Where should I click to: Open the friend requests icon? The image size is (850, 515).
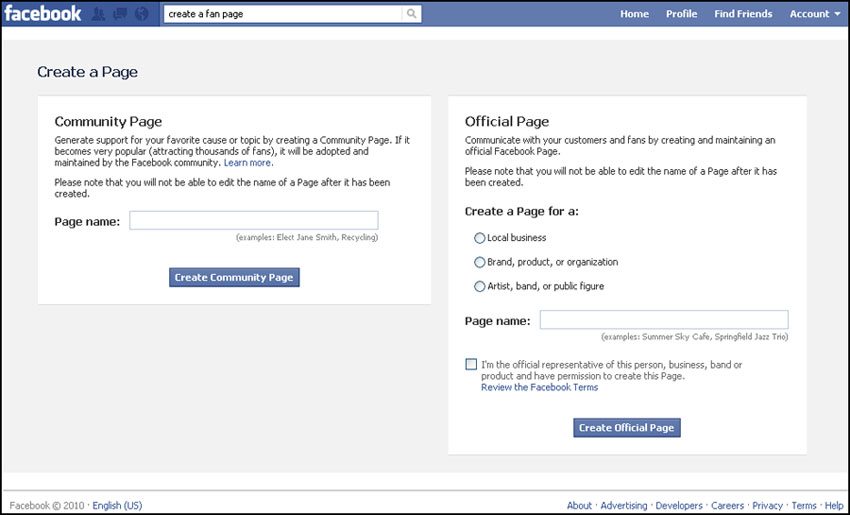(x=98, y=14)
